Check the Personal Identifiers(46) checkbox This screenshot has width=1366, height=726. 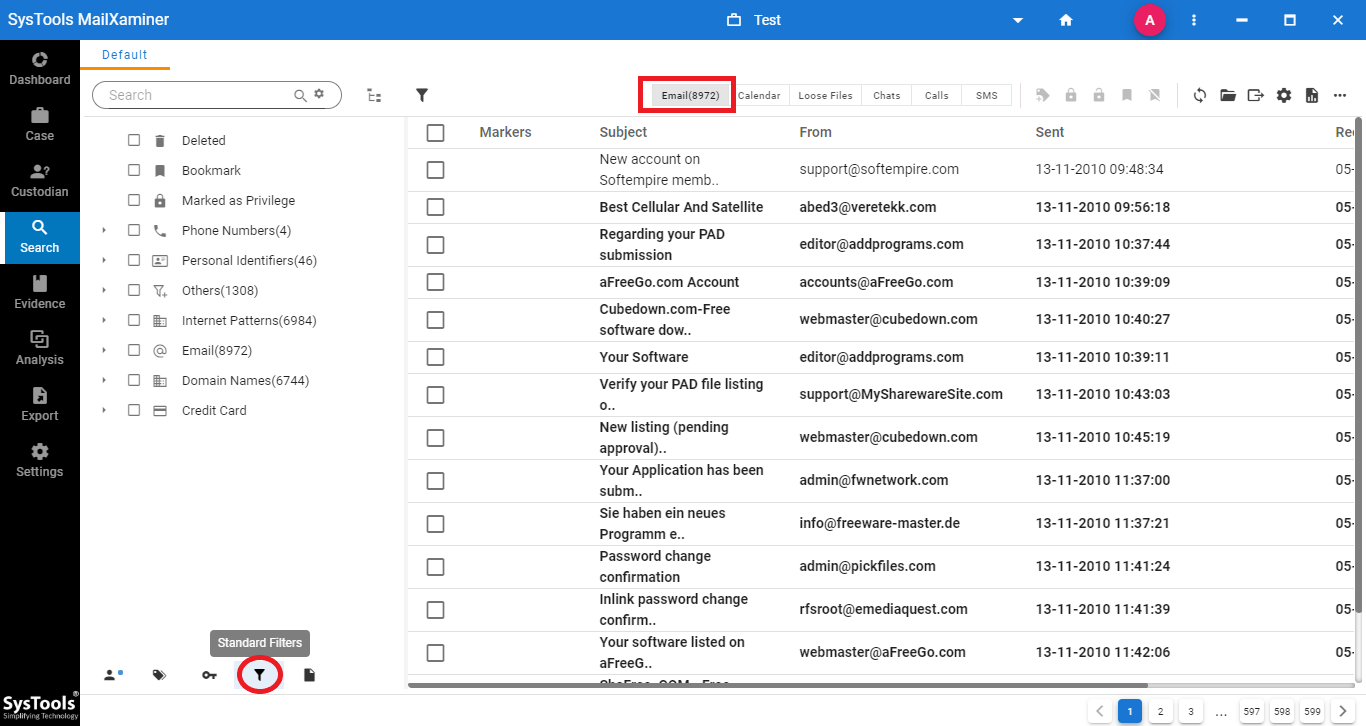point(134,260)
